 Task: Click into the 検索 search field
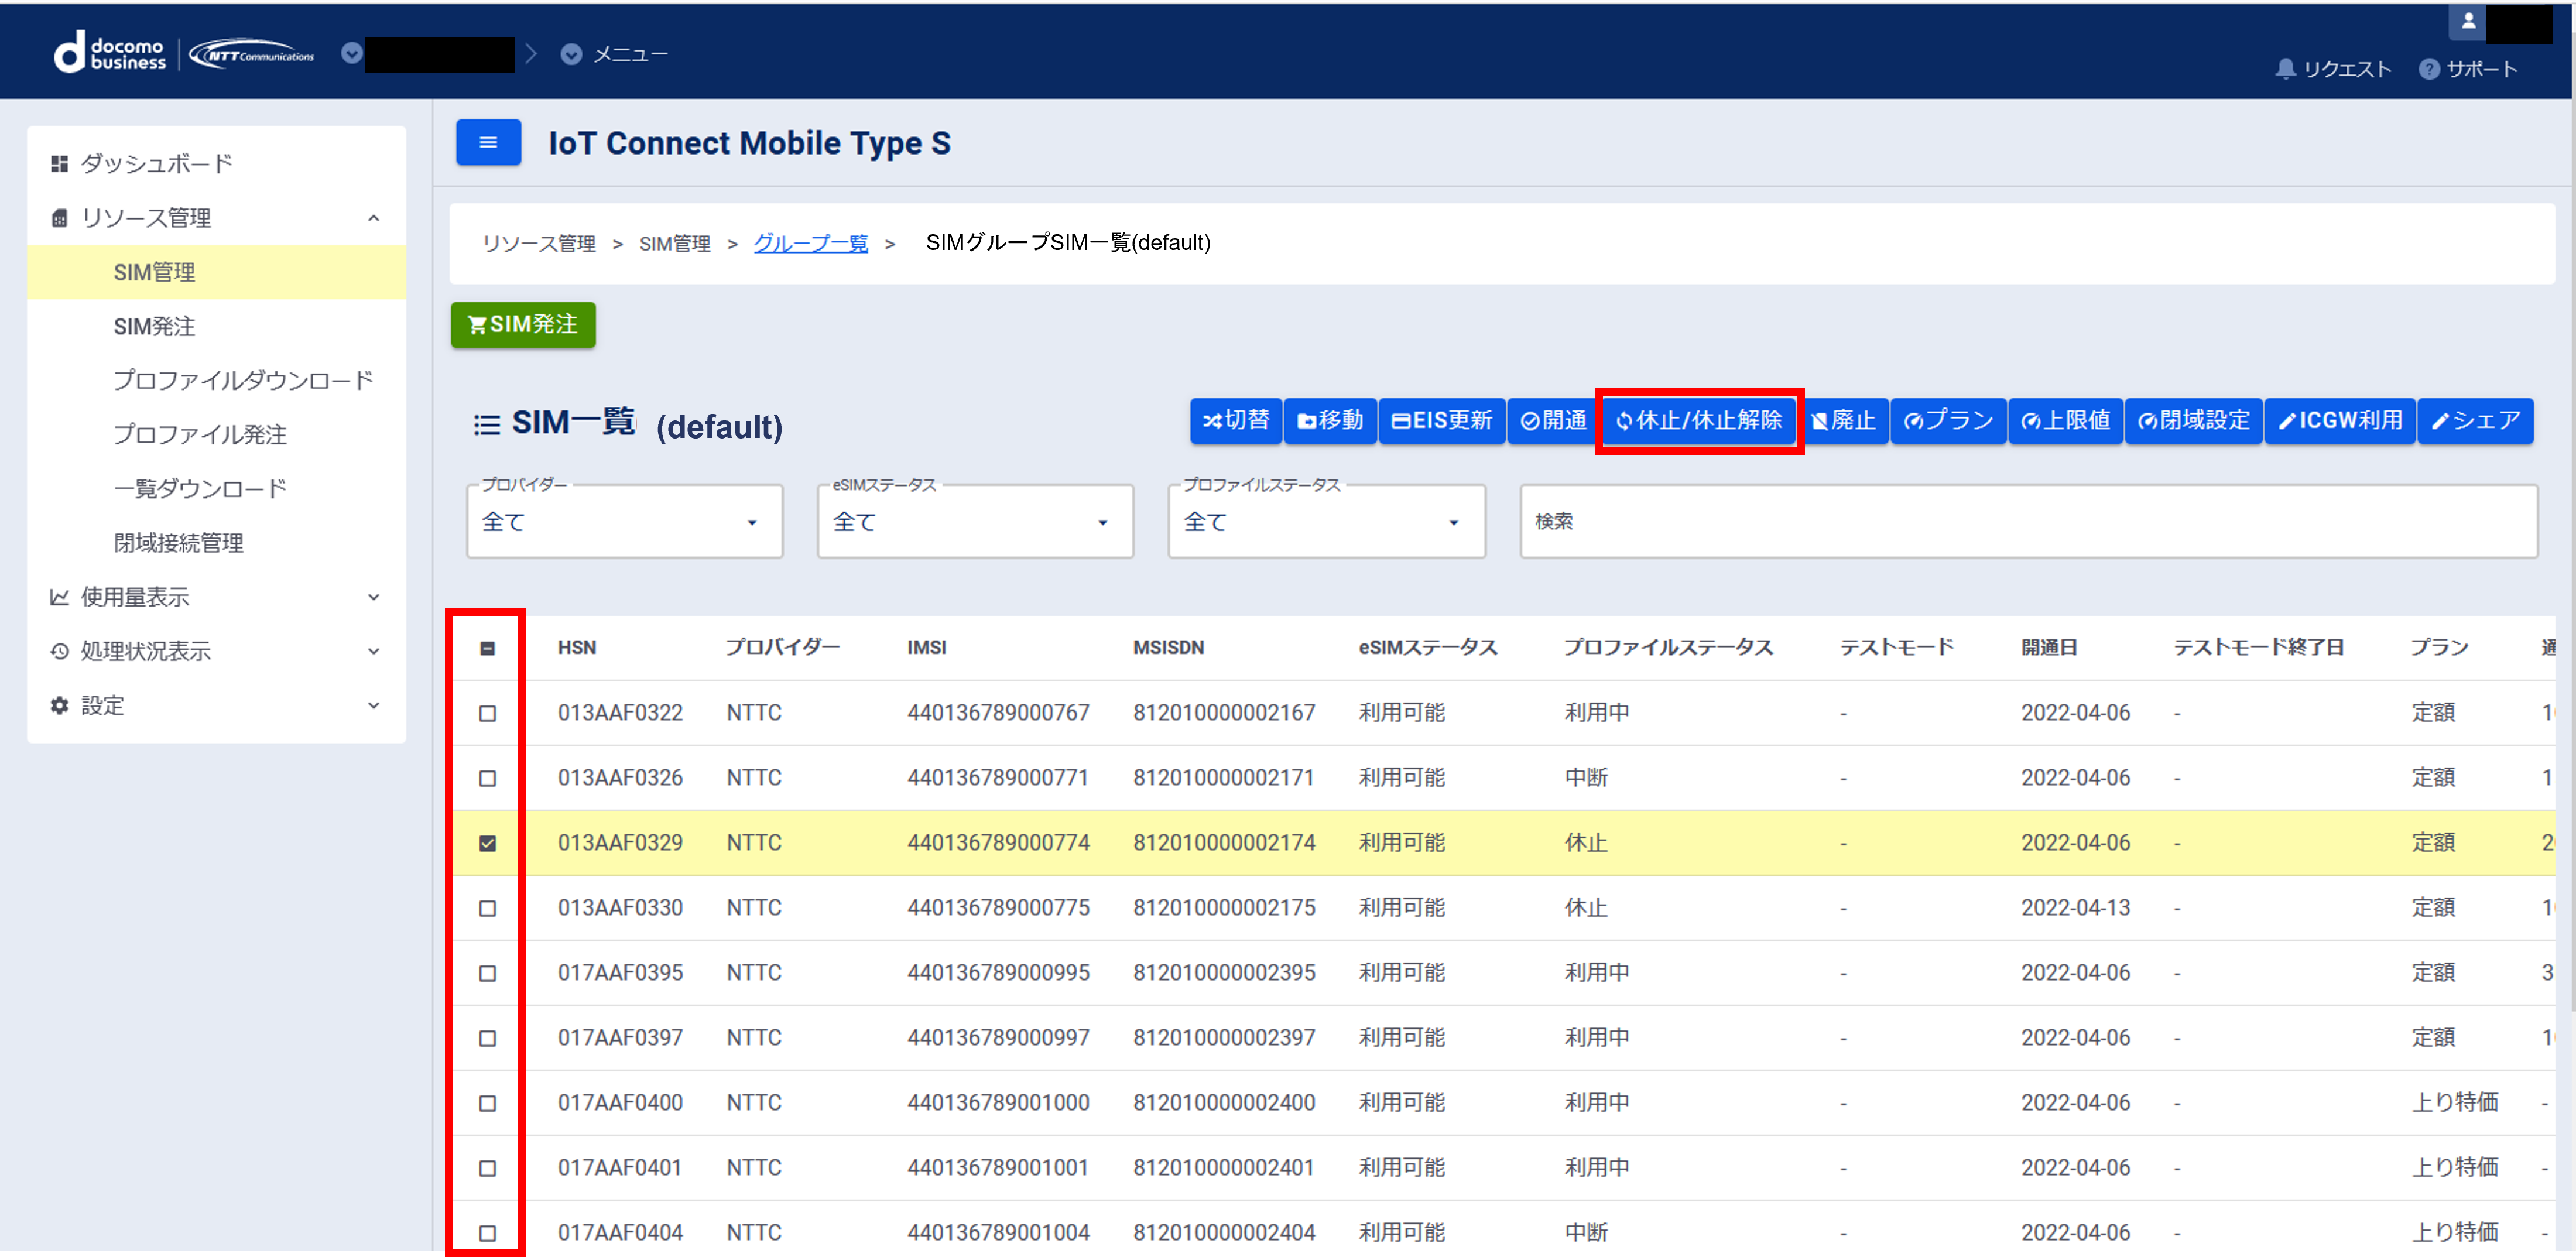[x=2027, y=521]
